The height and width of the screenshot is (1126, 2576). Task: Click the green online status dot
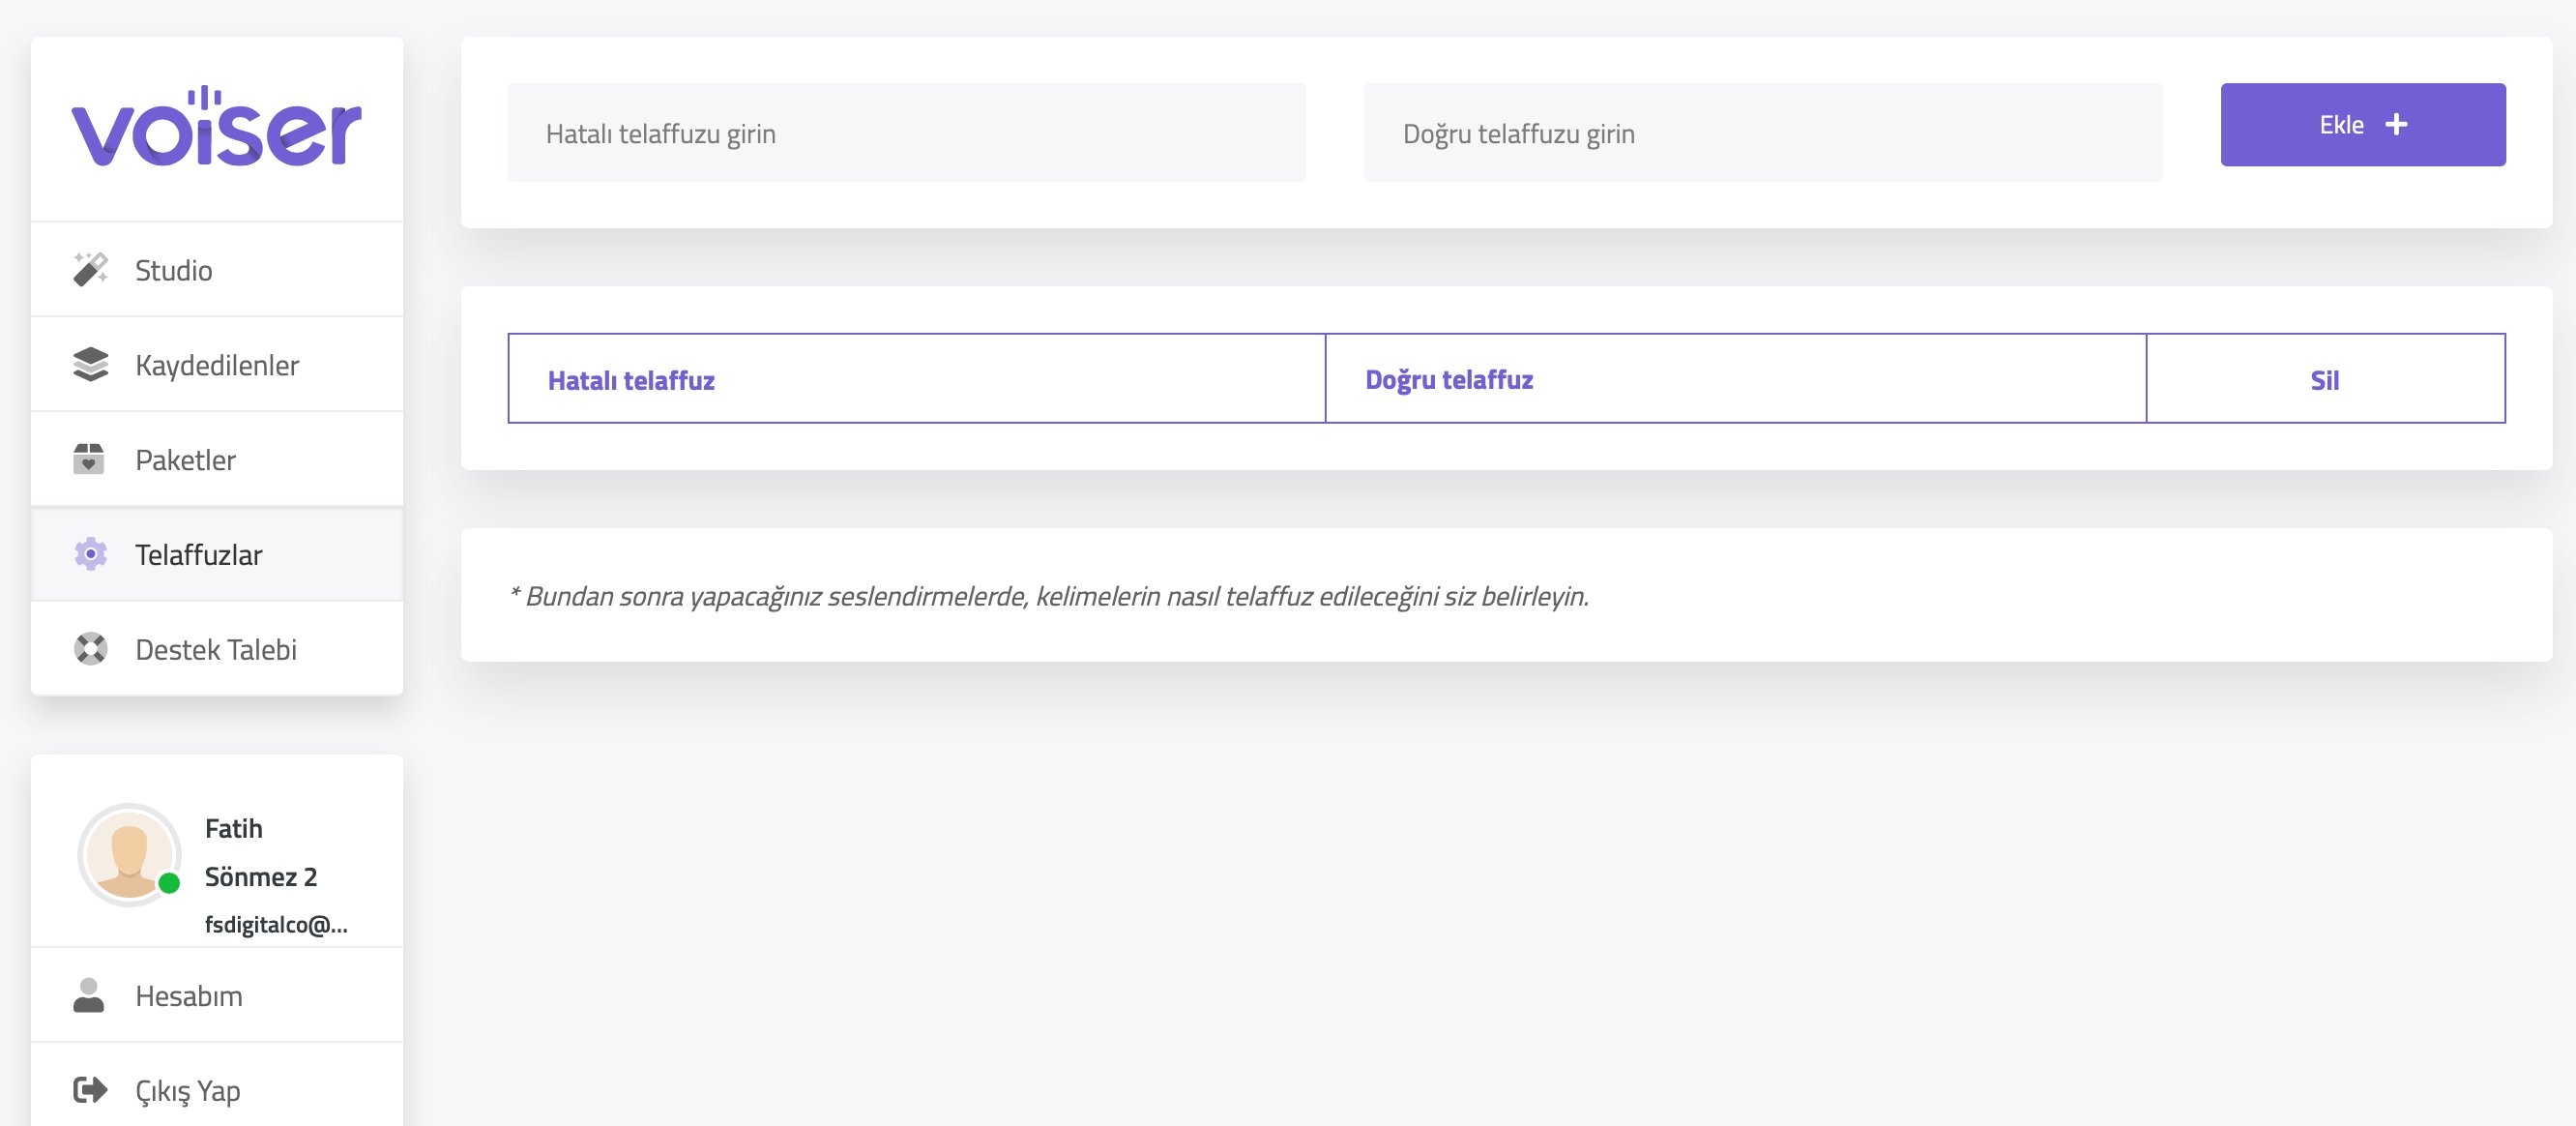coord(169,882)
